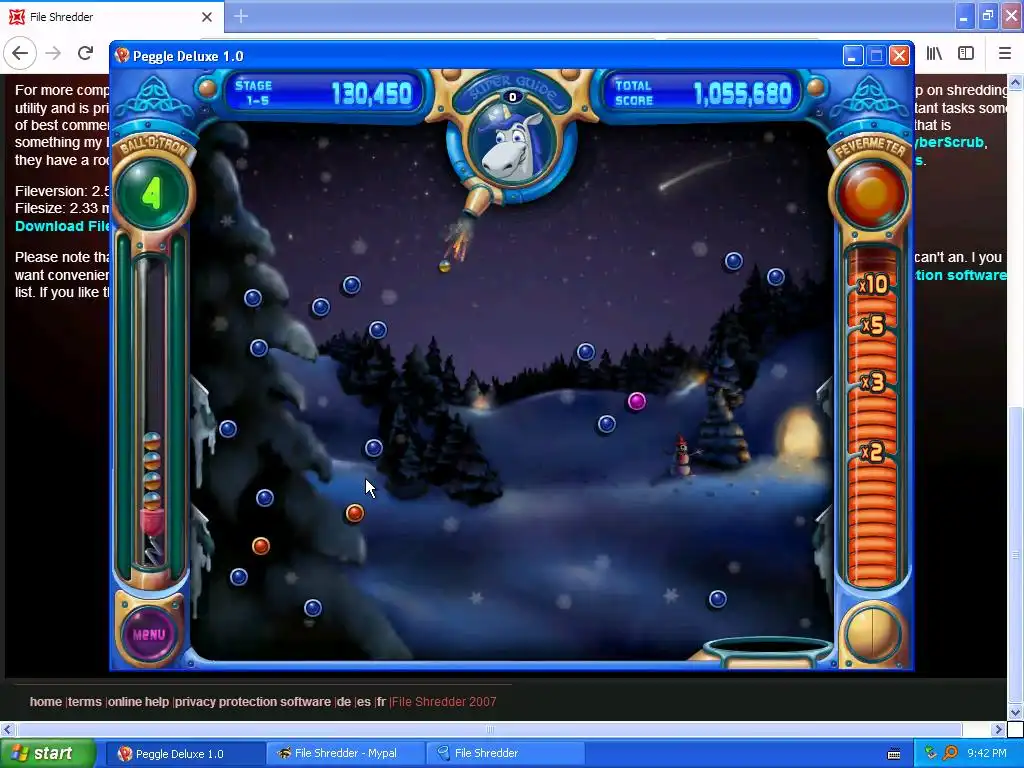Reload the File Shredder page

85,53
